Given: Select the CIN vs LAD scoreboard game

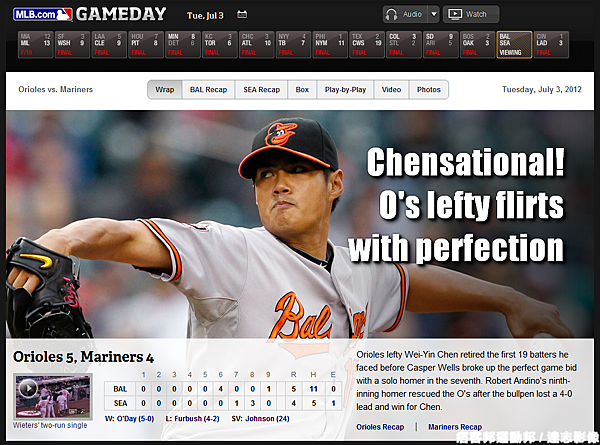Looking at the screenshot, I should (x=551, y=45).
